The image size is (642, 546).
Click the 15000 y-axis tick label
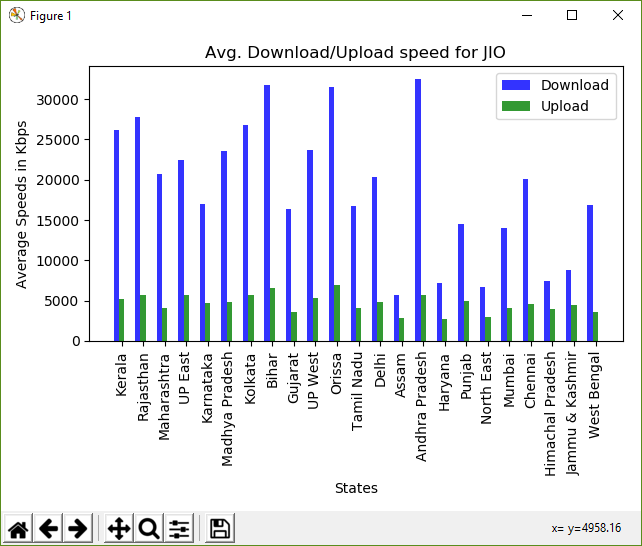pos(57,221)
